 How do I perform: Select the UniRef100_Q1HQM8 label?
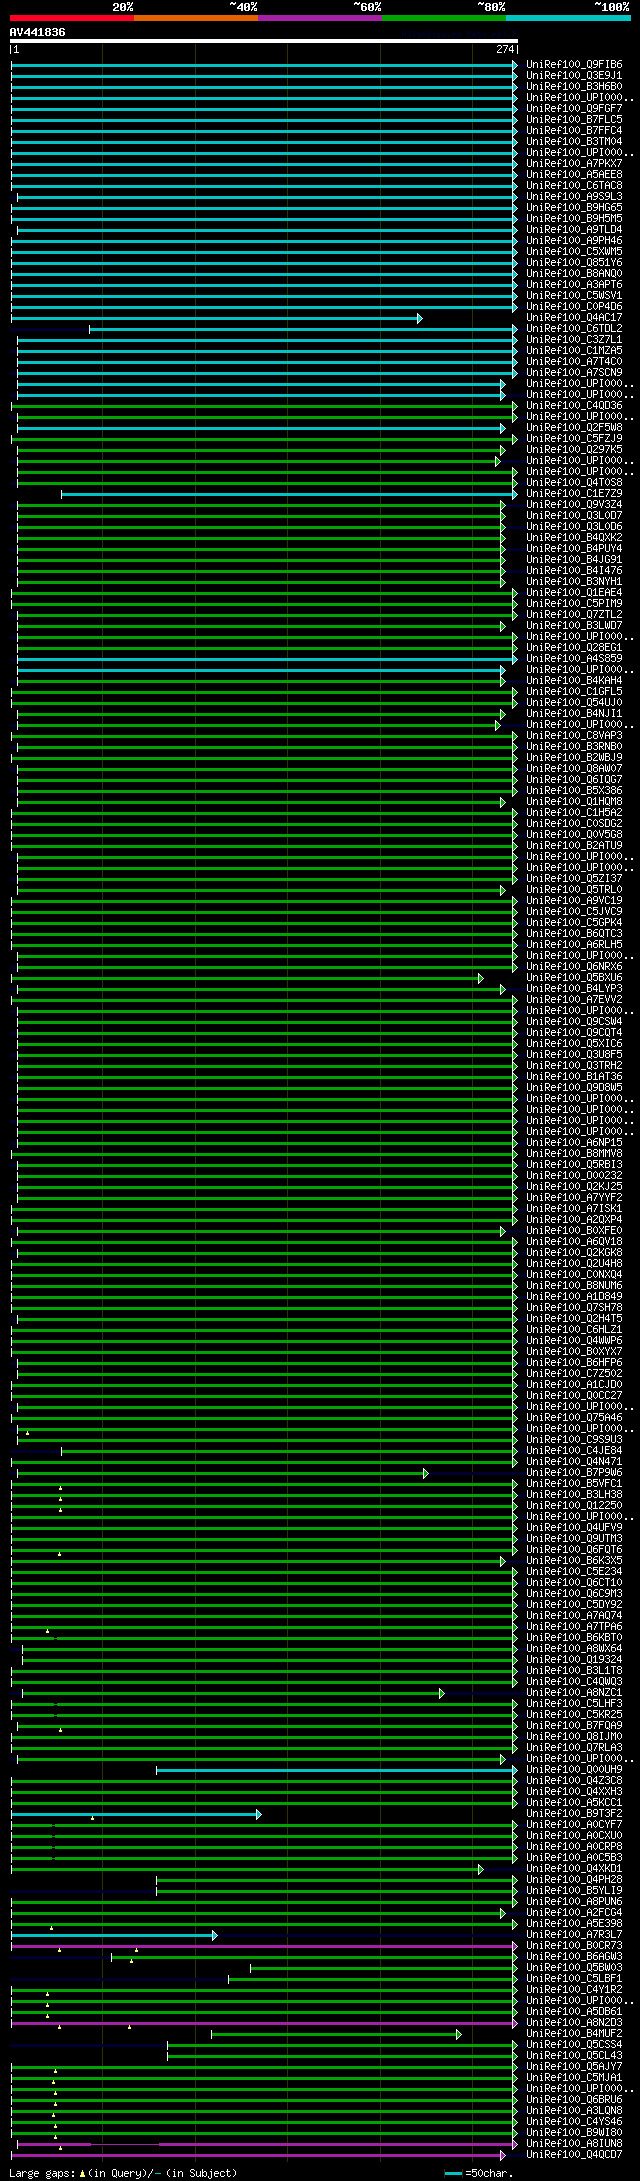574,802
